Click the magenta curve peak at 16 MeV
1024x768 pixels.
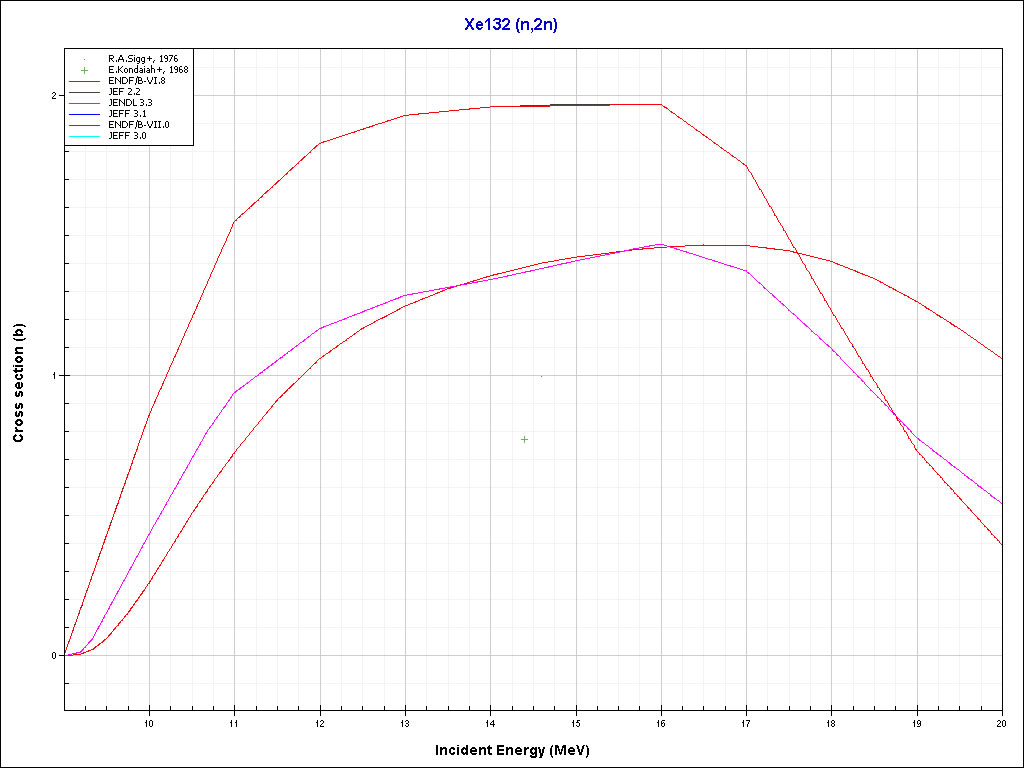[660, 244]
